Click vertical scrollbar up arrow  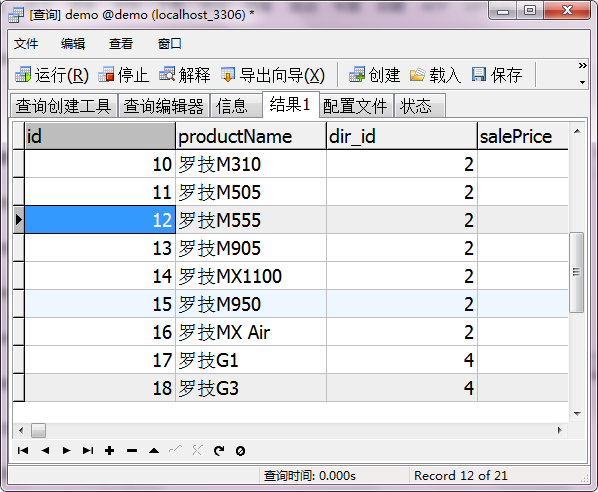click(x=577, y=132)
